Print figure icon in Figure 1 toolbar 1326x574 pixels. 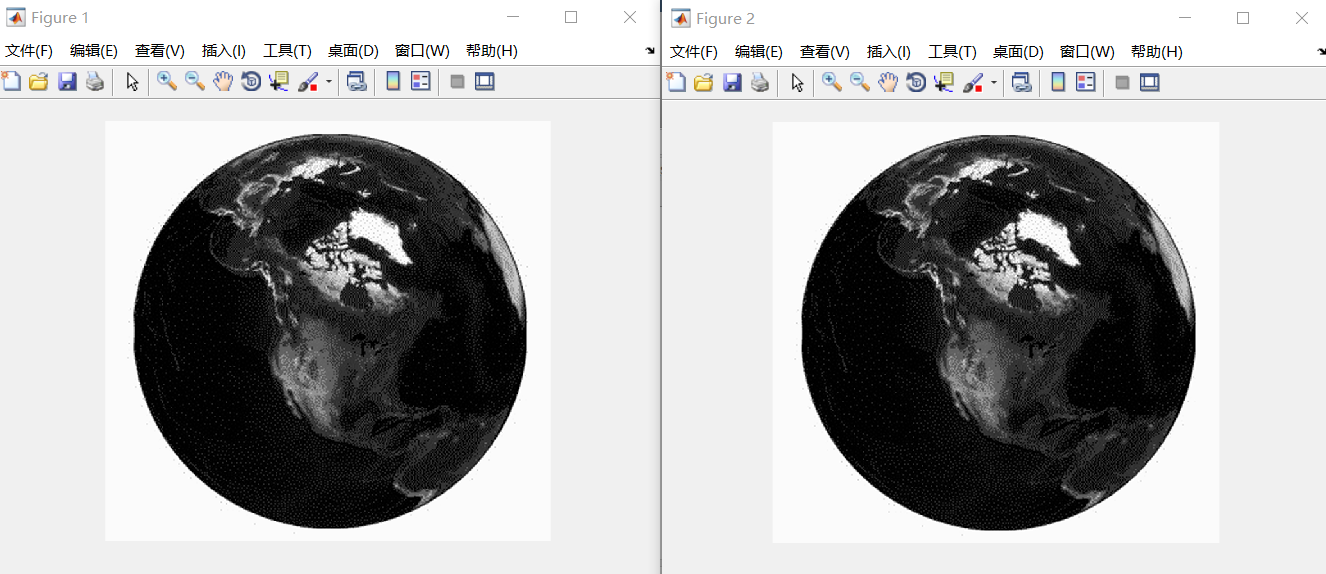point(95,82)
